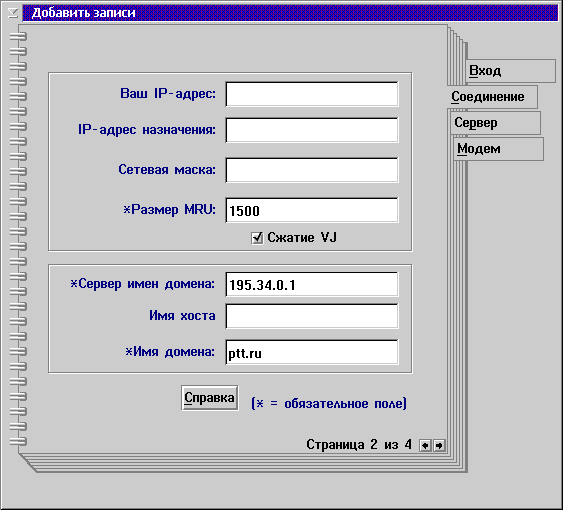Click the IP-адрес назначения field
The height and width of the screenshot is (510, 563).
[312, 130]
